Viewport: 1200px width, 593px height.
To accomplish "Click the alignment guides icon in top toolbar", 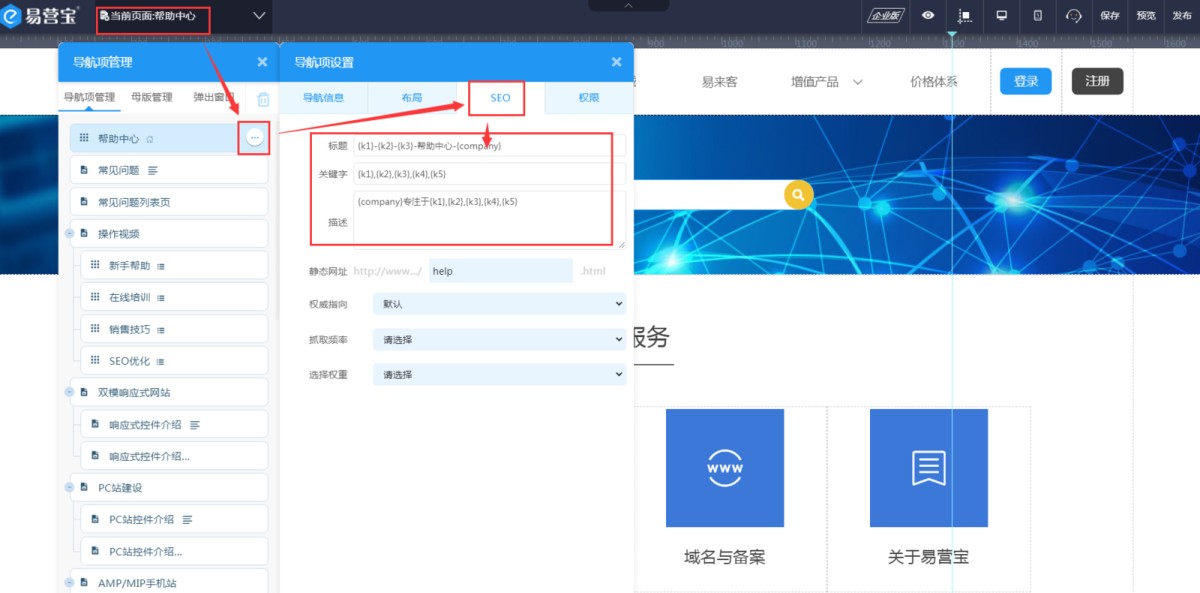I will [x=965, y=16].
